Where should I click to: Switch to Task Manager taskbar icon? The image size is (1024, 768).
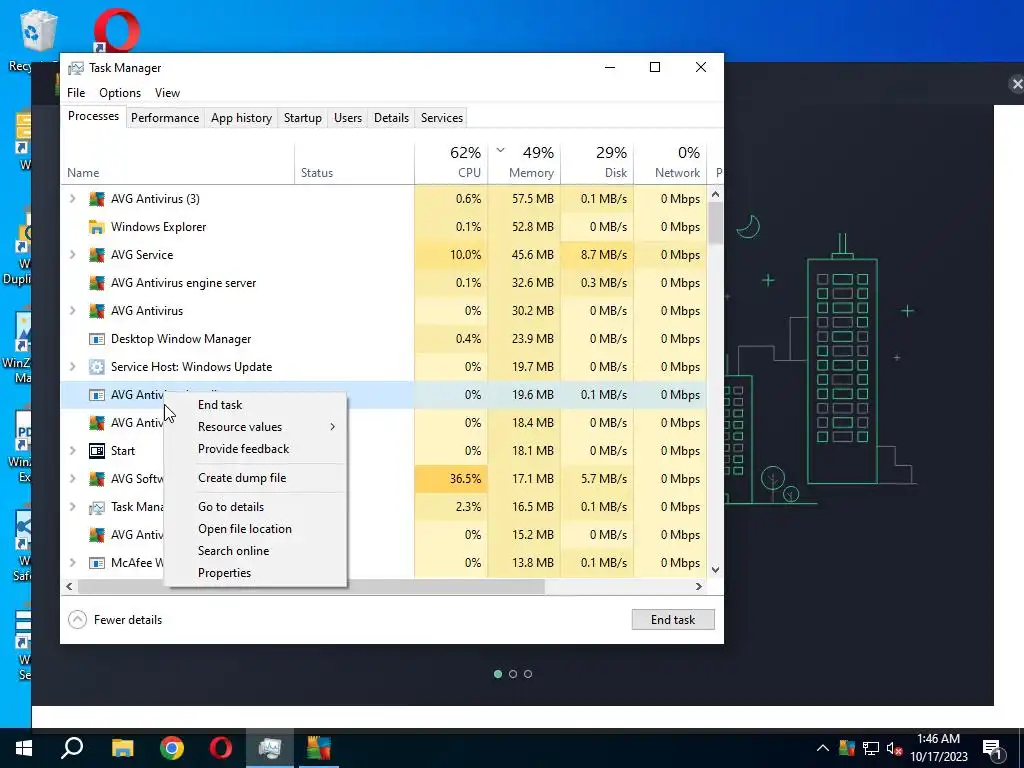click(x=270, y=748)
